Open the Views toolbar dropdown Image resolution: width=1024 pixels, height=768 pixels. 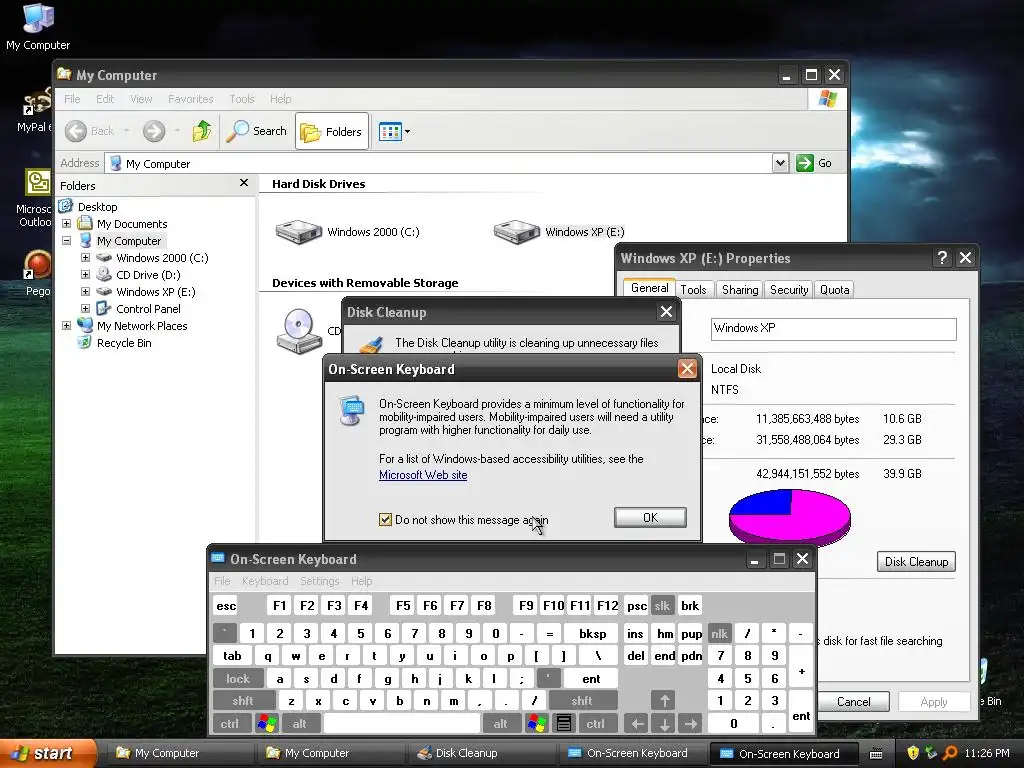(394, 131)
